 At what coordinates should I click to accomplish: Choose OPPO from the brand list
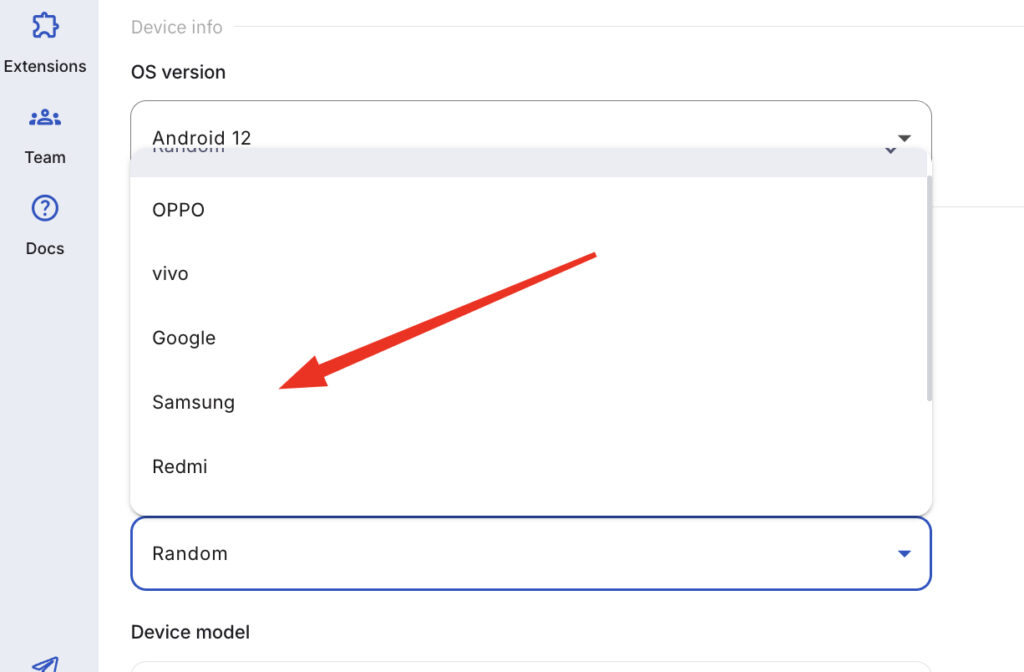click(x=179, y=210)
